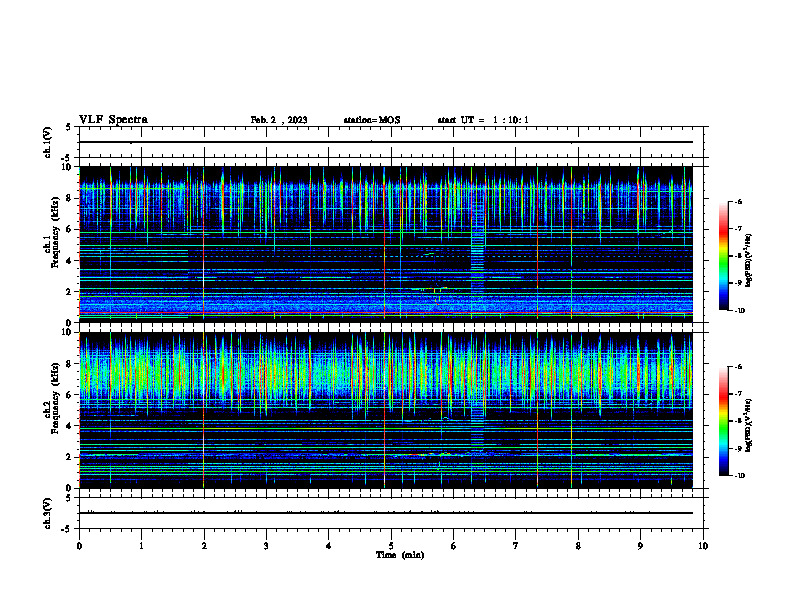792x612 pixels.
Task: Click the ch.2 spectrogram color scale bar
Action: tap(723, 421)
